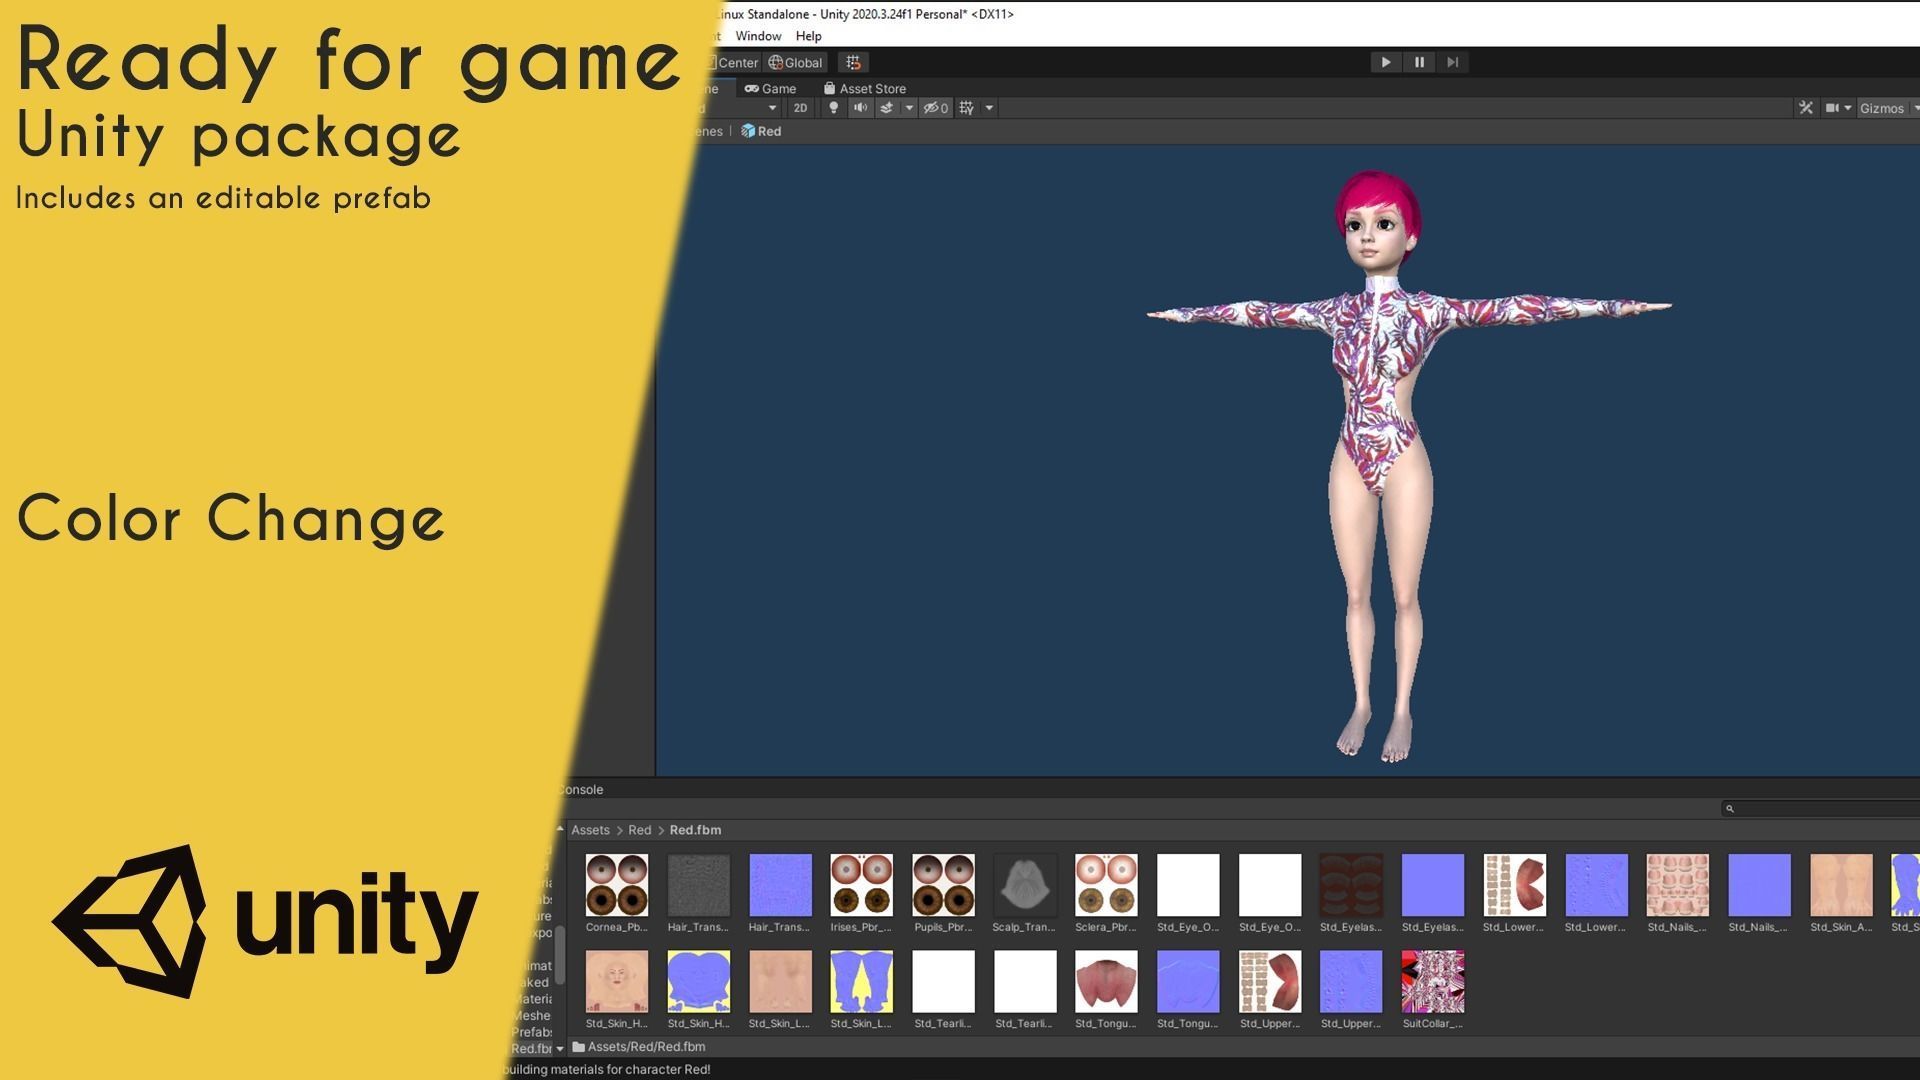This screenshot has width=1920, height=1080.
Task: Select Sclera_Pbr texture asset
Action: tap(1106, 893)
